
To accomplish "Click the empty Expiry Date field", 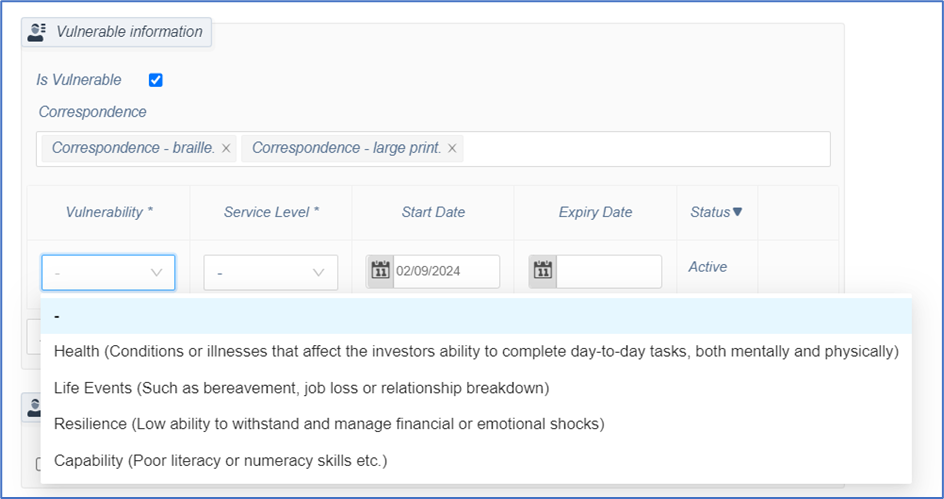I will 608,271.
